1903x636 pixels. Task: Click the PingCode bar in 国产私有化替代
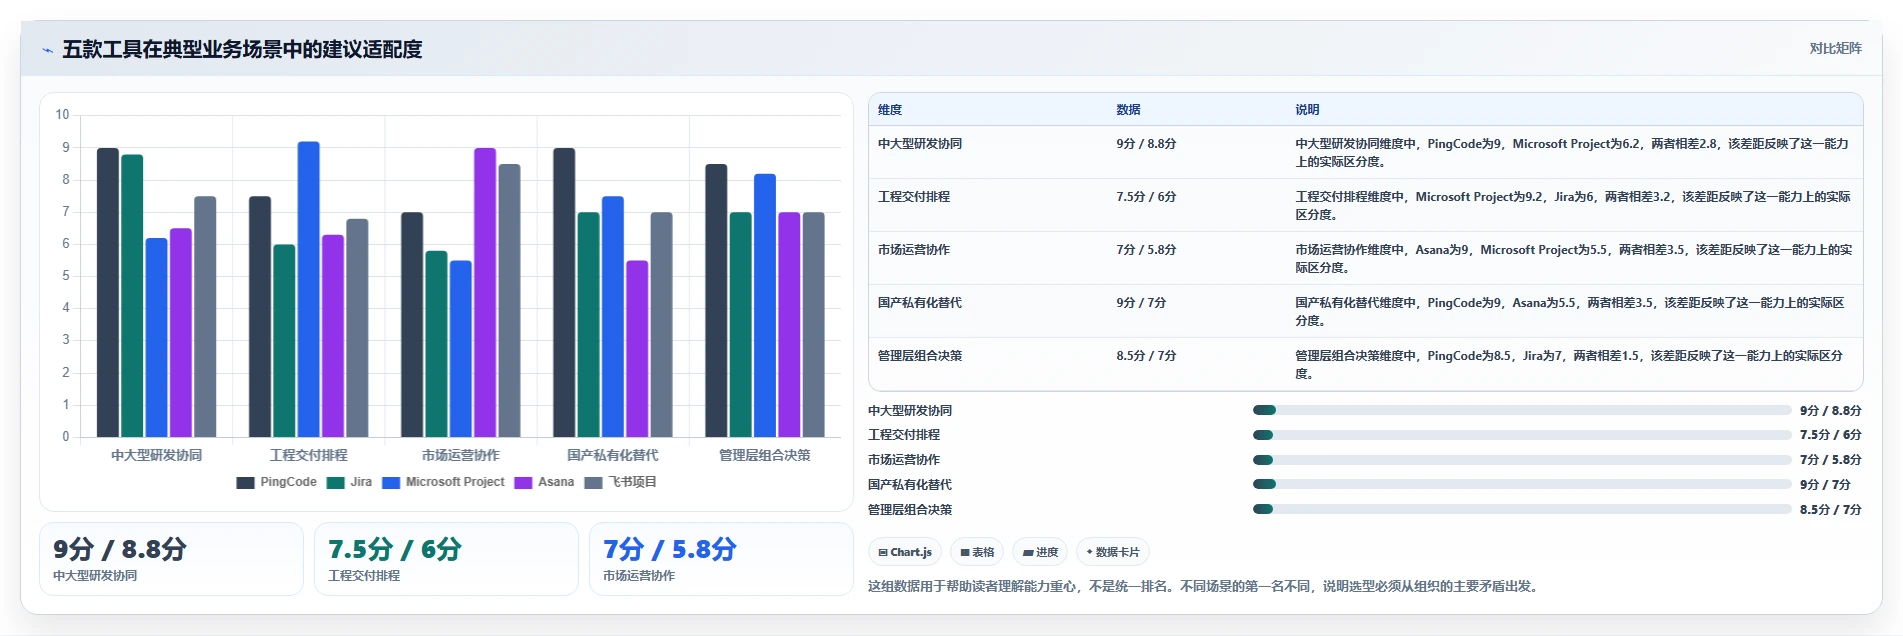(x=564, y=293)
